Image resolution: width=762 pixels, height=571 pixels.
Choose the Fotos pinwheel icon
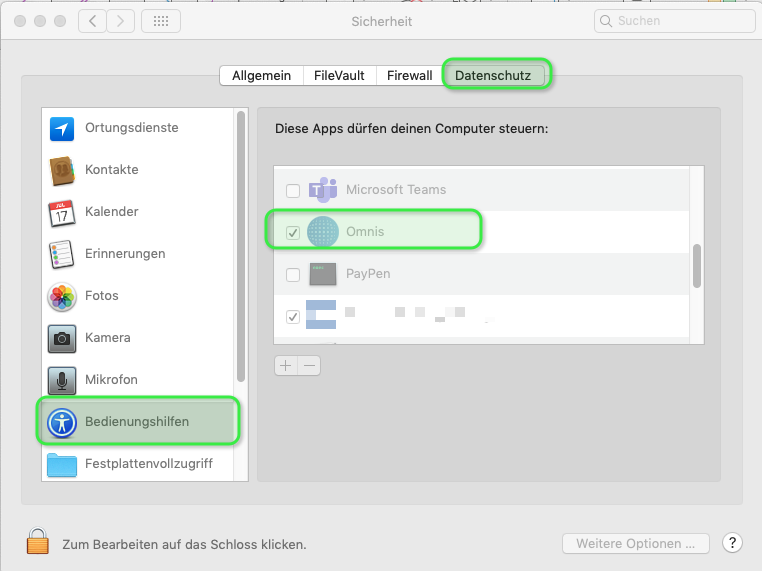tap(62, 297)
